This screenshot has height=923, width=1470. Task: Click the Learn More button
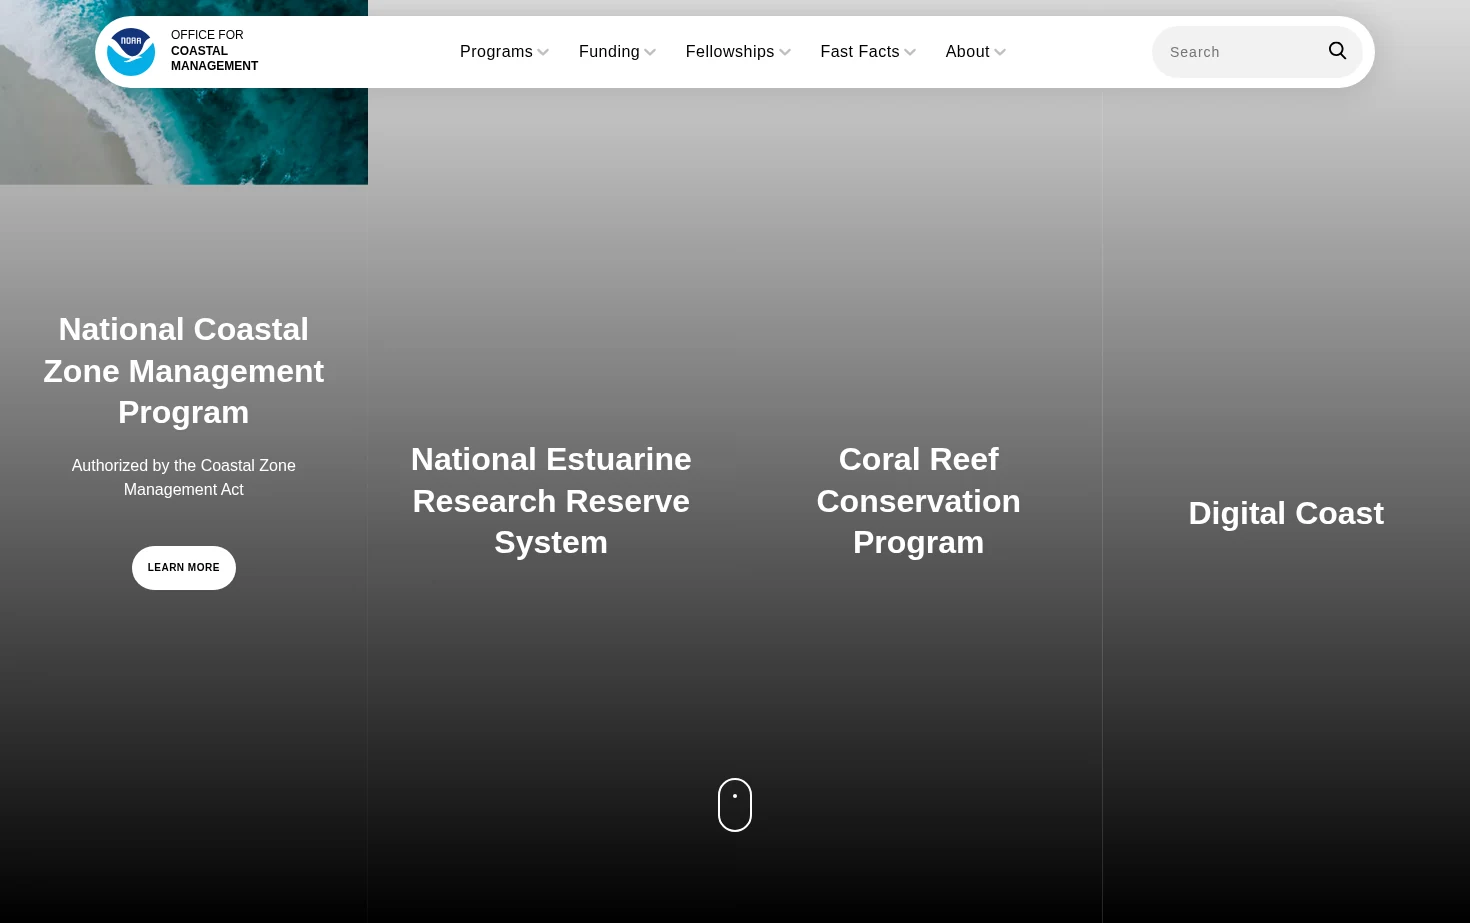(184, 568)
